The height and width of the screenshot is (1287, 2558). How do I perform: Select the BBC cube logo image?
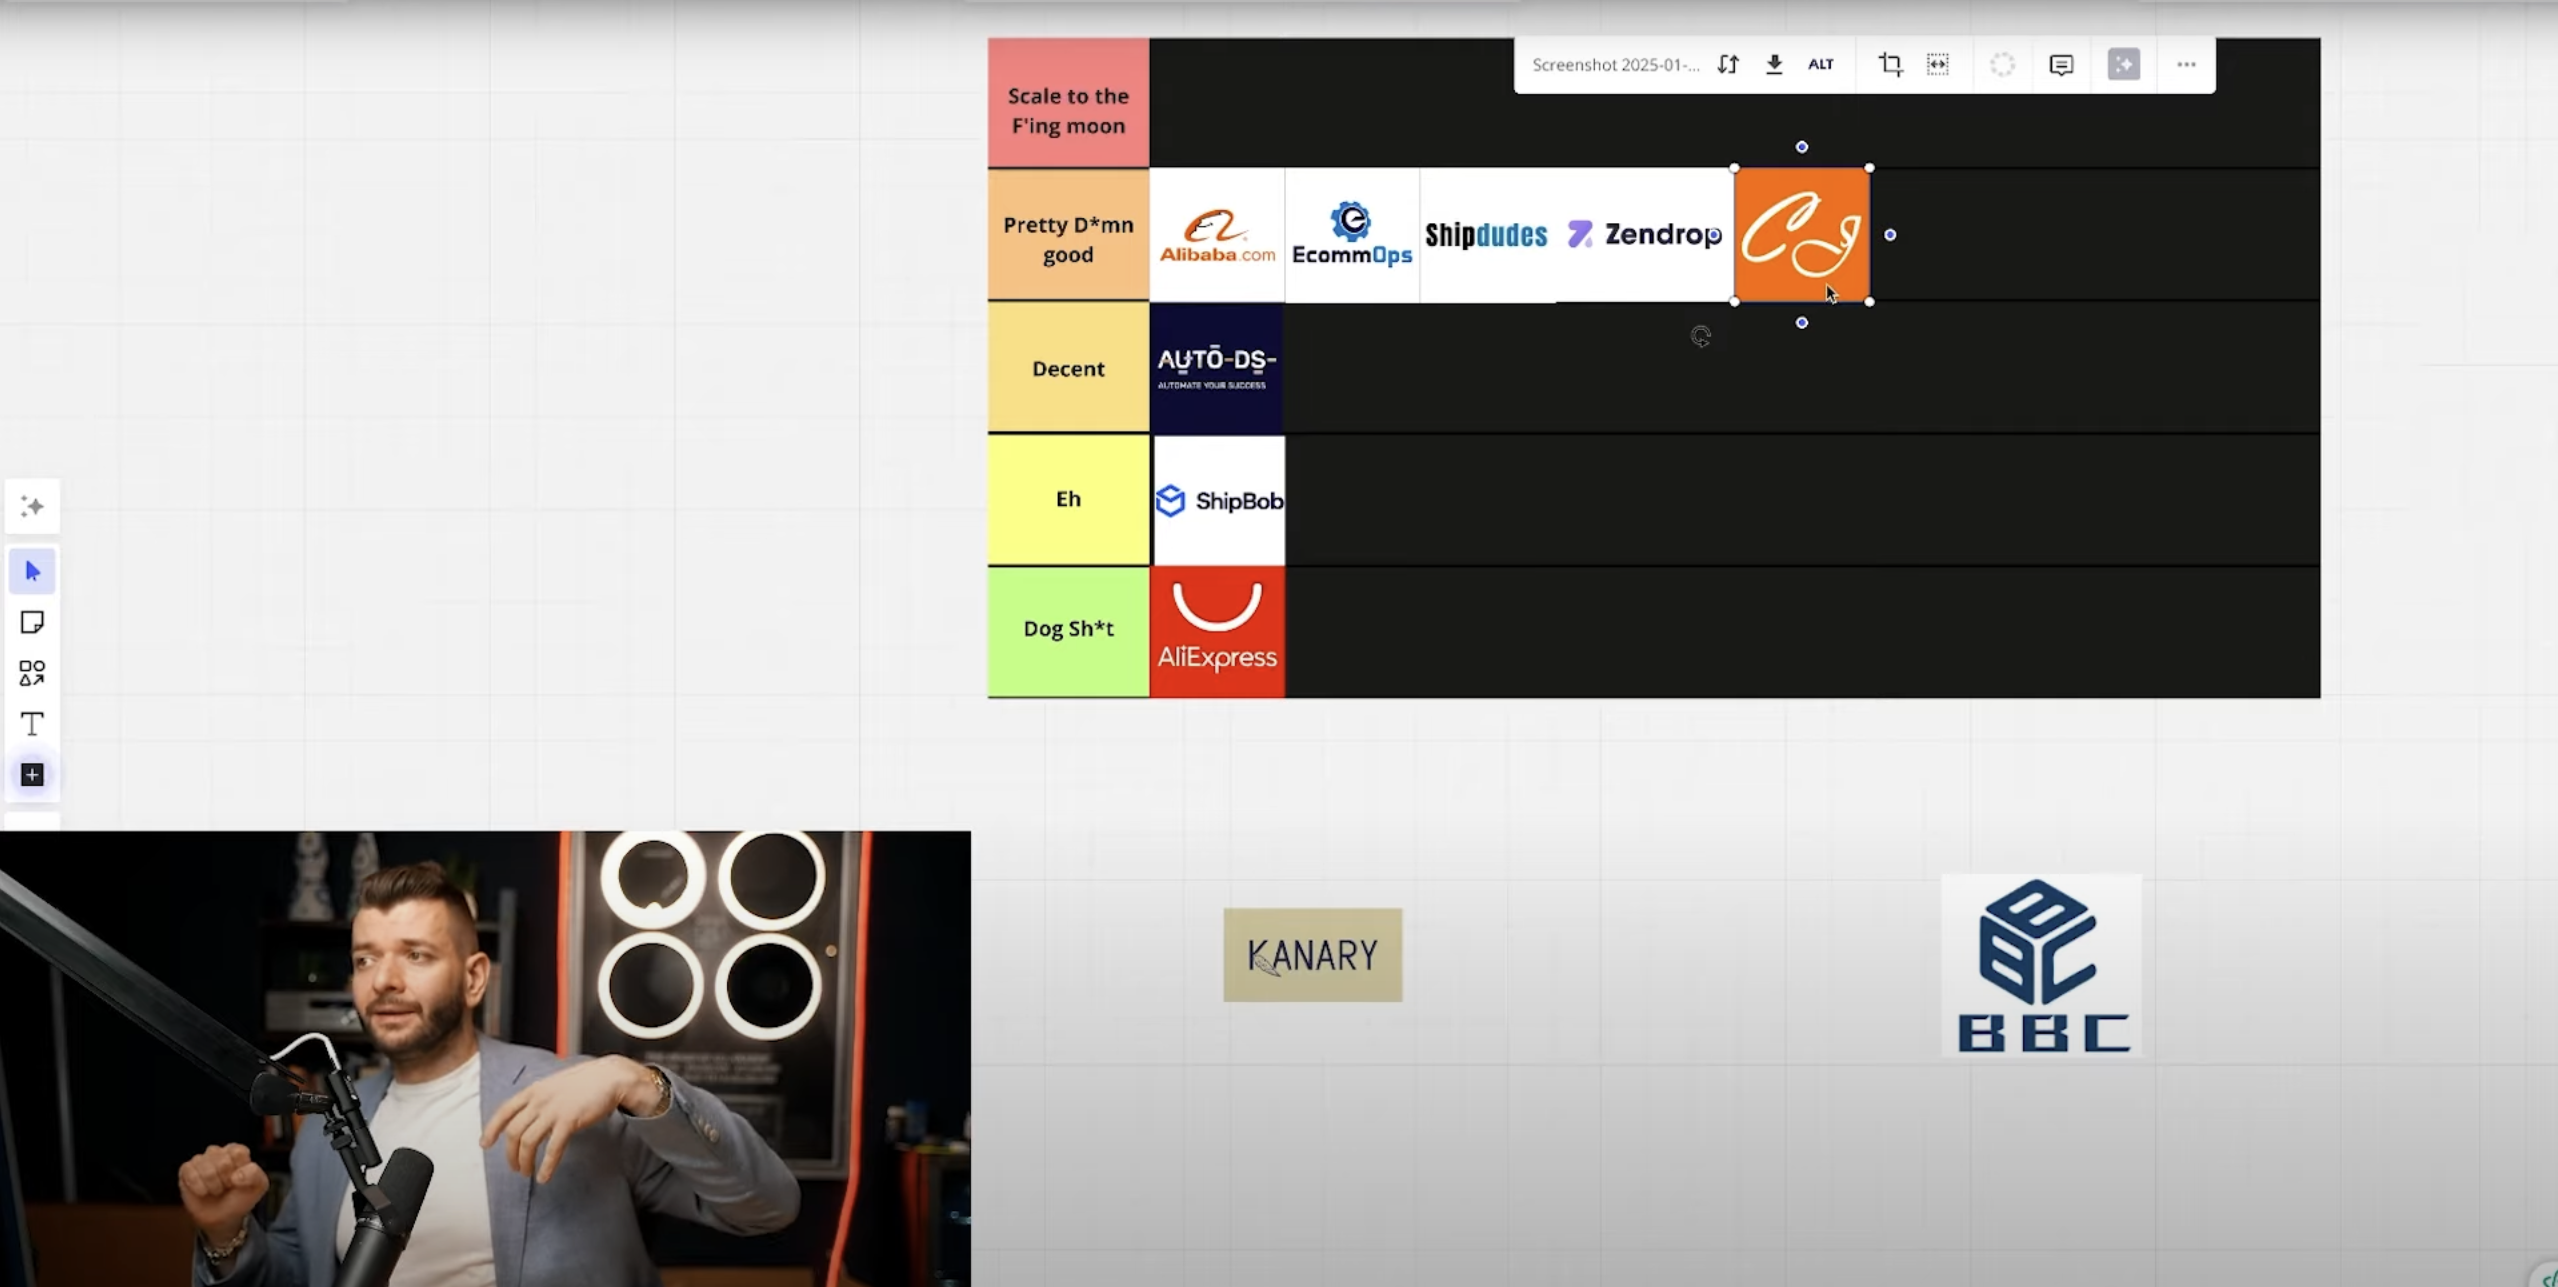(x=2041, y=966)
